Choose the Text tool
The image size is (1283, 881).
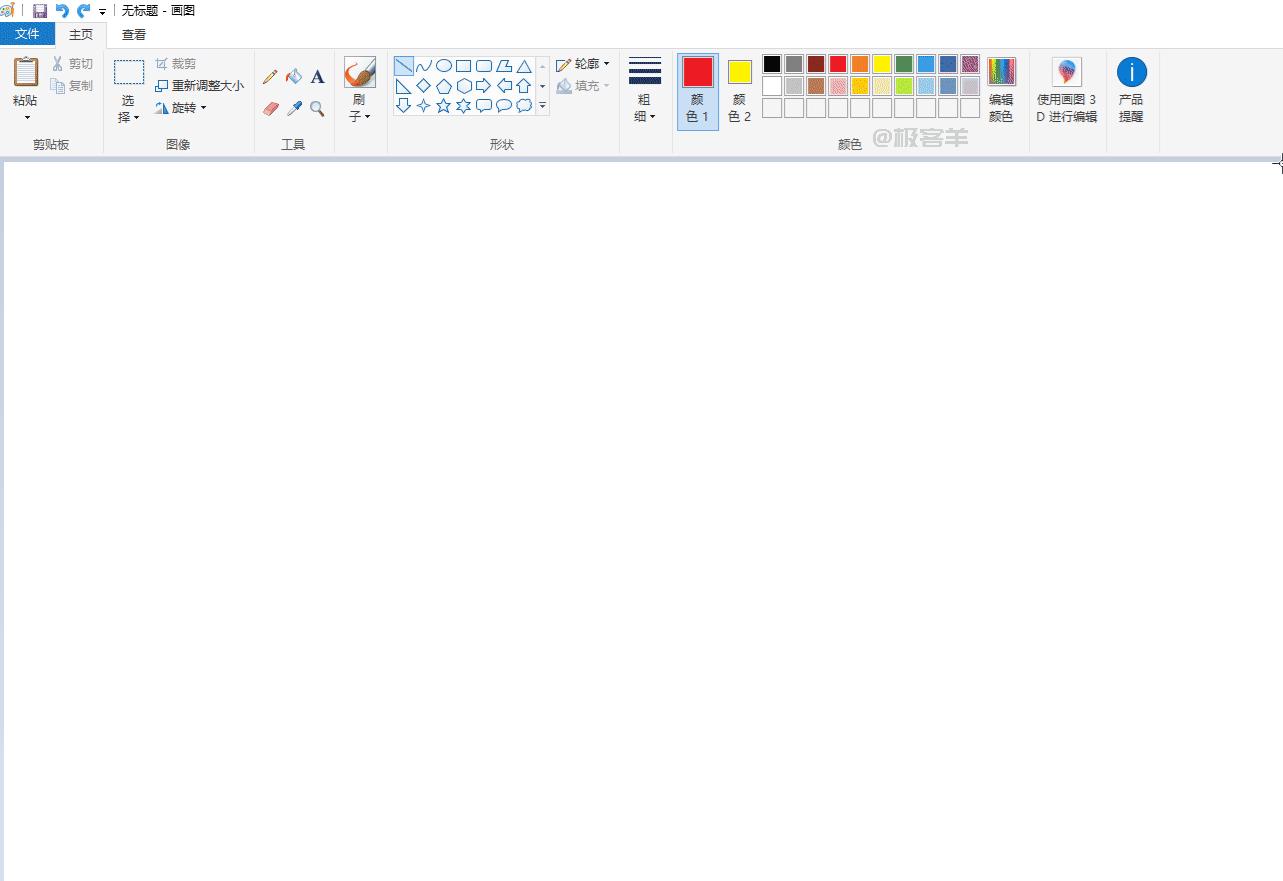(317, 77)
